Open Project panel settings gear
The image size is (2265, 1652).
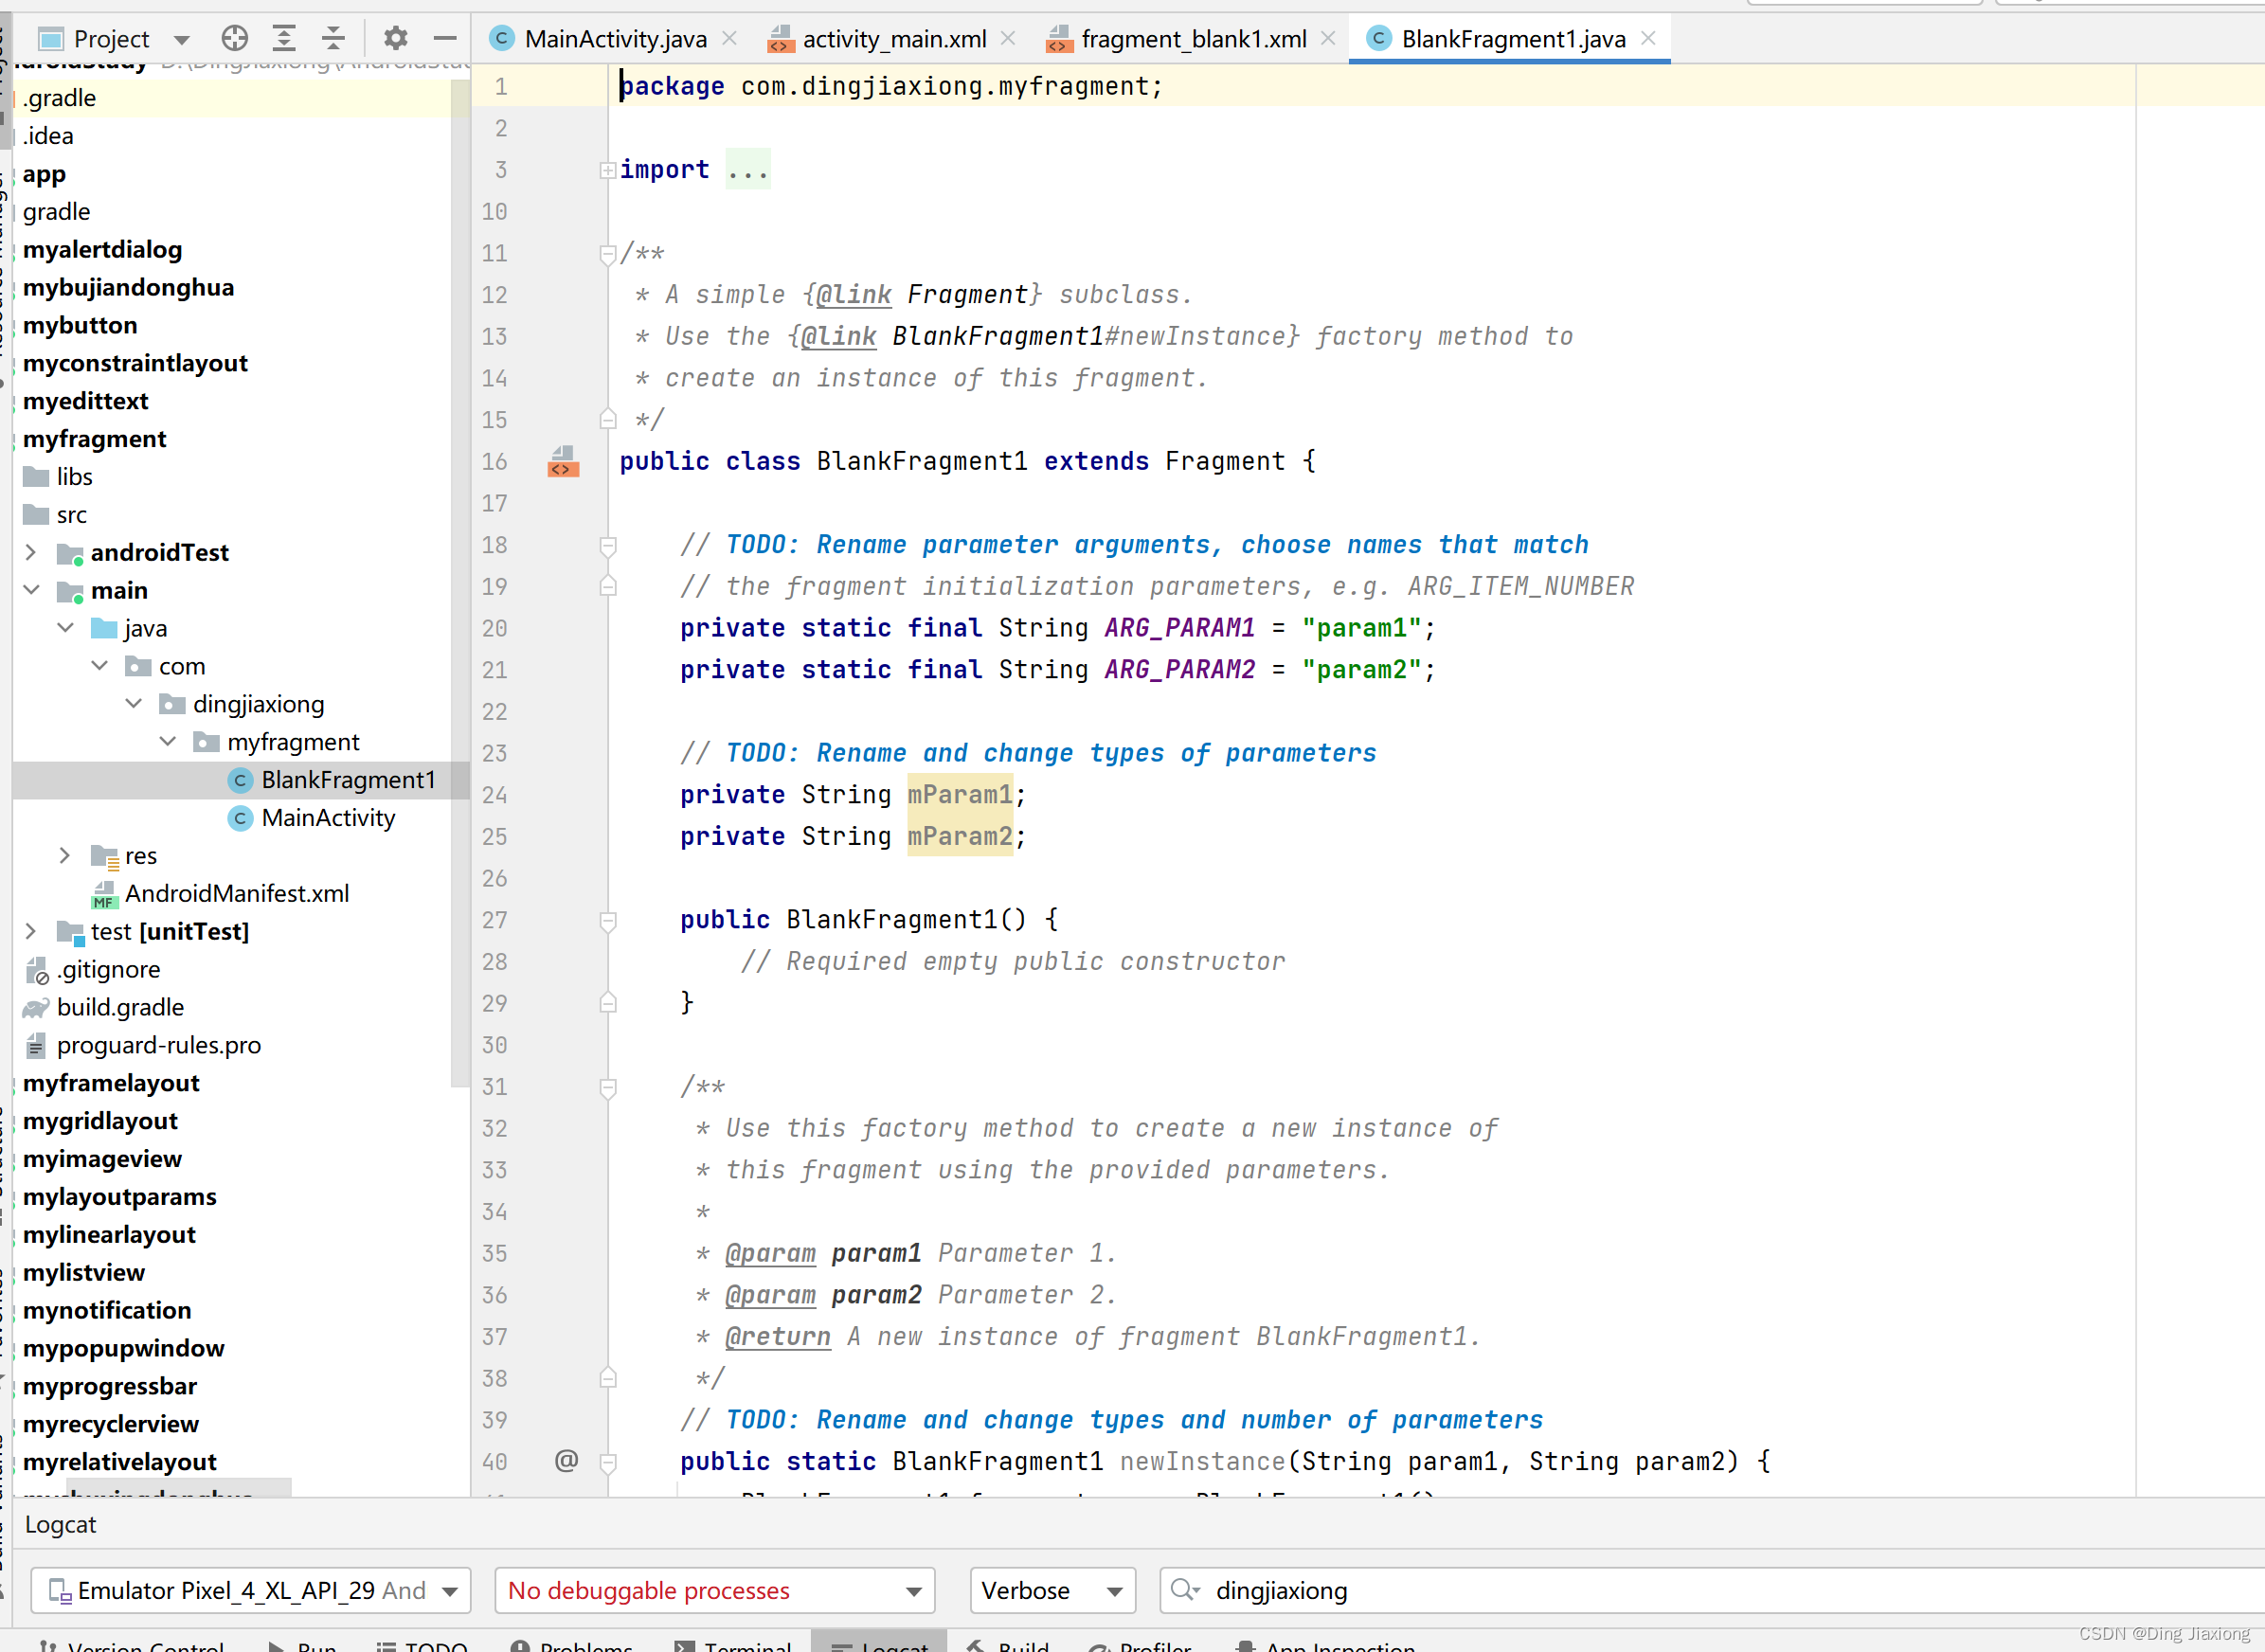pos(396,39)
